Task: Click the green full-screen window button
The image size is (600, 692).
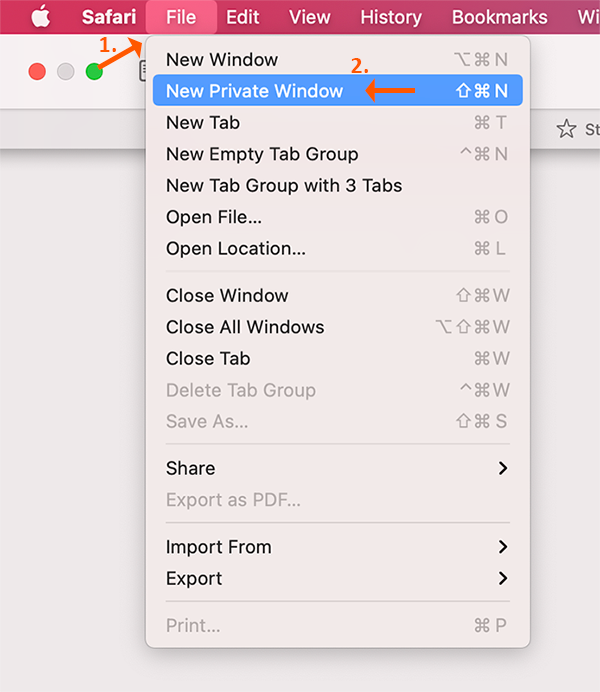Action: pyautogui.click(x=94, y=71)
